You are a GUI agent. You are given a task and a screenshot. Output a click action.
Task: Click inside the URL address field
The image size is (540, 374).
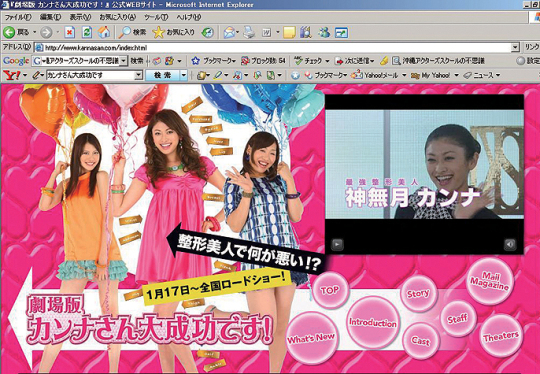[273, 47]
